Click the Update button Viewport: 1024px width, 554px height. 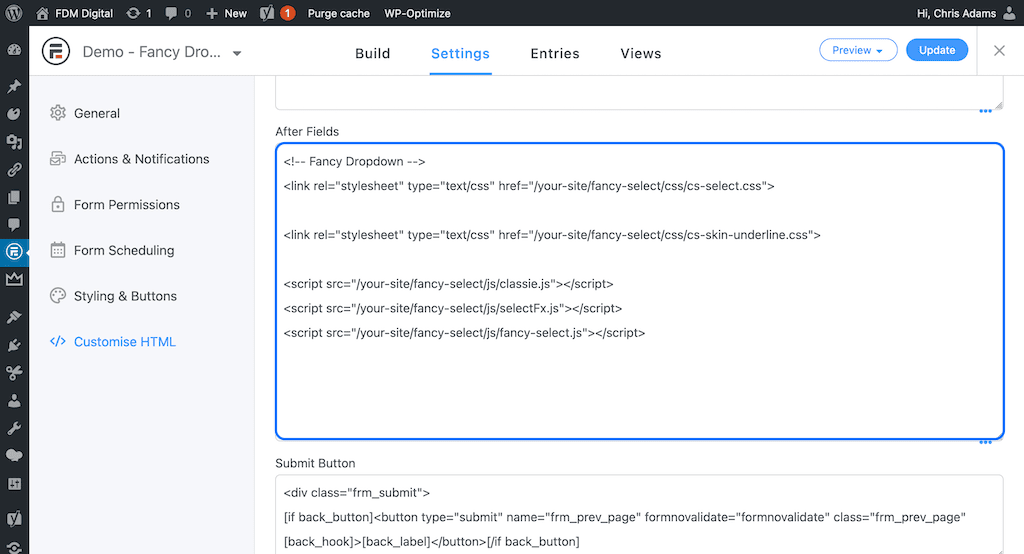[x=936, y=50]
